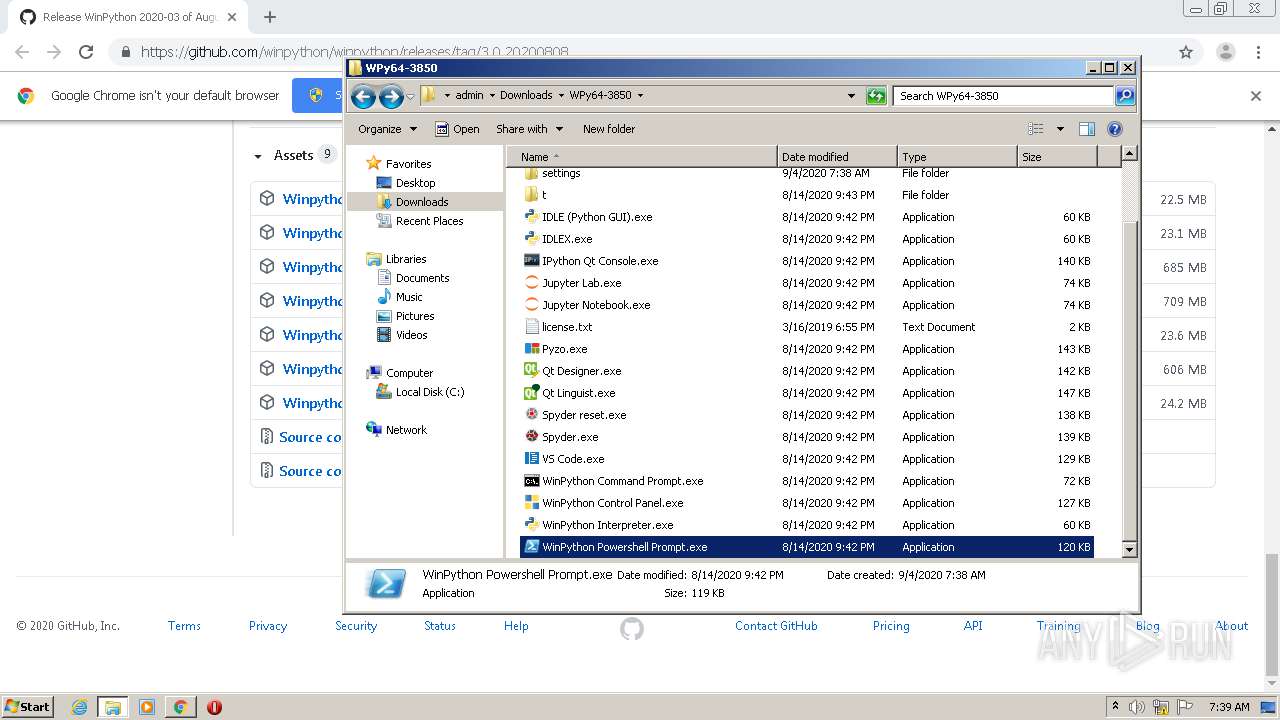The width and height of the screenshot is (1280, 720).
Task: Click the Explorer search magnifier icon
Action: coord(1125,96)
